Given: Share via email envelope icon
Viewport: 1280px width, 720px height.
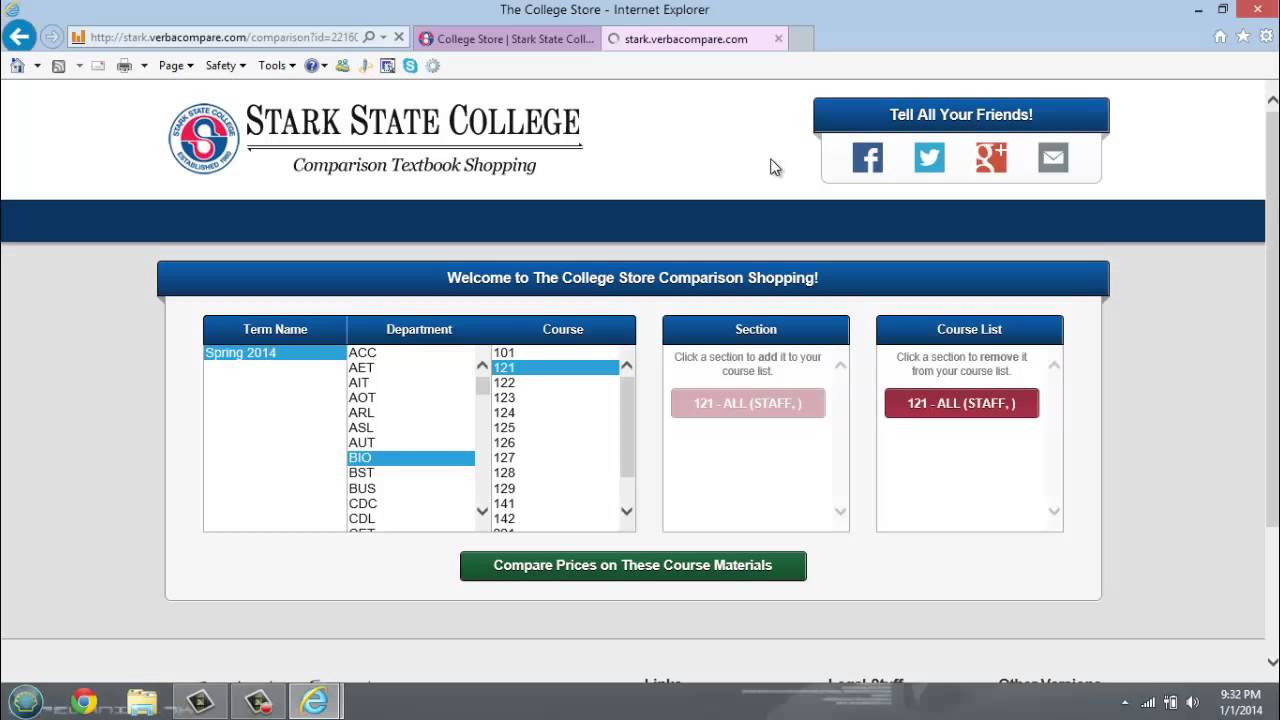Looking at the screenshot, I should point(1053,158).
